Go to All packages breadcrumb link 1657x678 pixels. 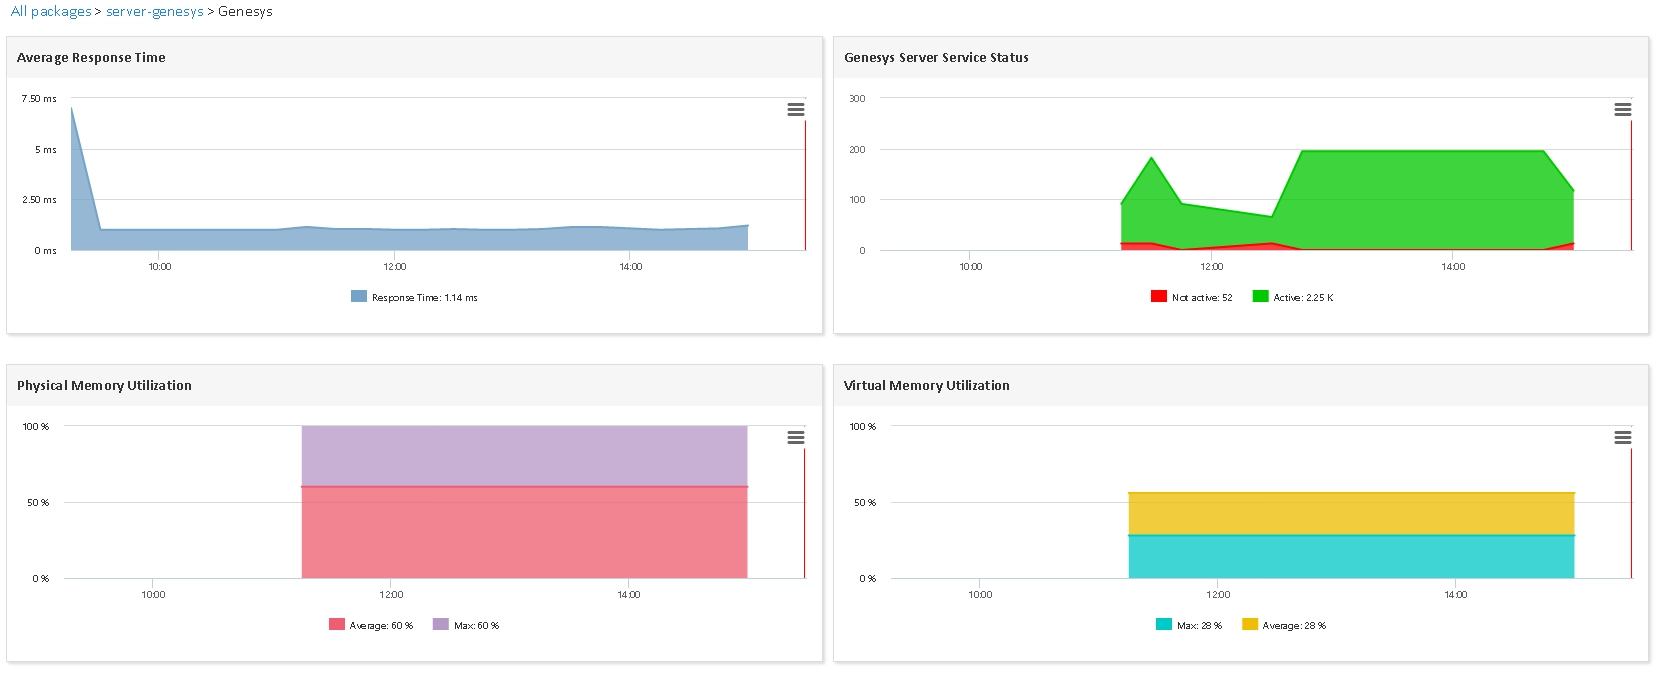coord(51,11)
